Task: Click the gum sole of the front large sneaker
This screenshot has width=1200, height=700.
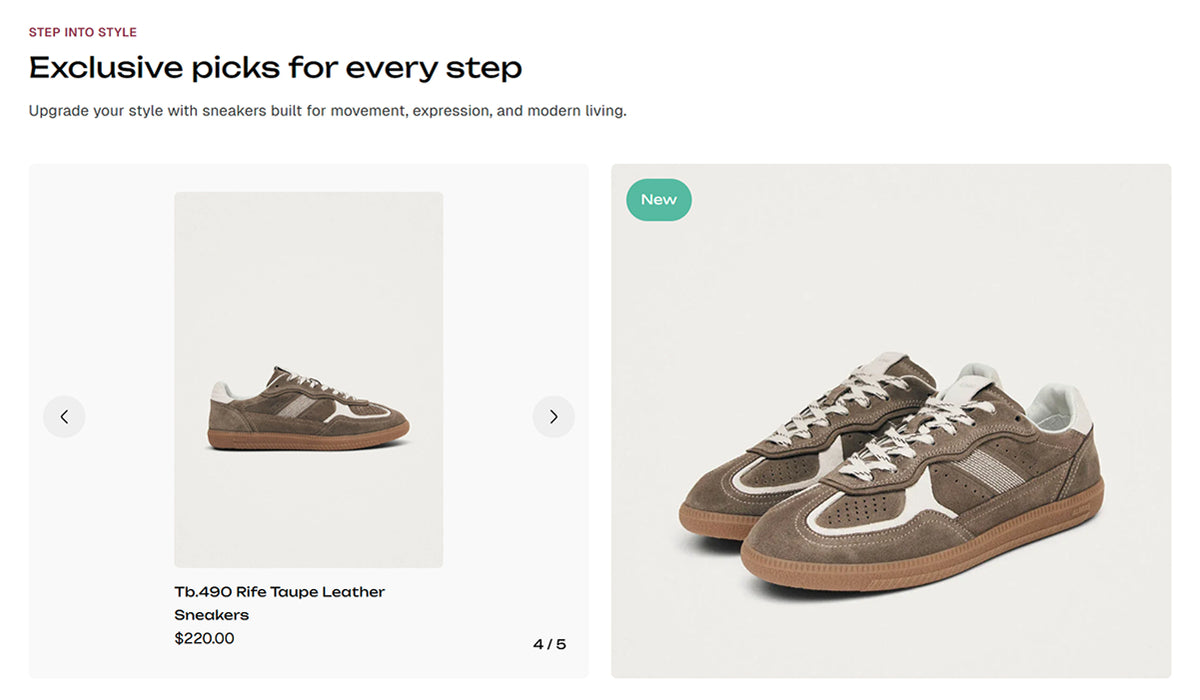Action: tap(900, 570)
